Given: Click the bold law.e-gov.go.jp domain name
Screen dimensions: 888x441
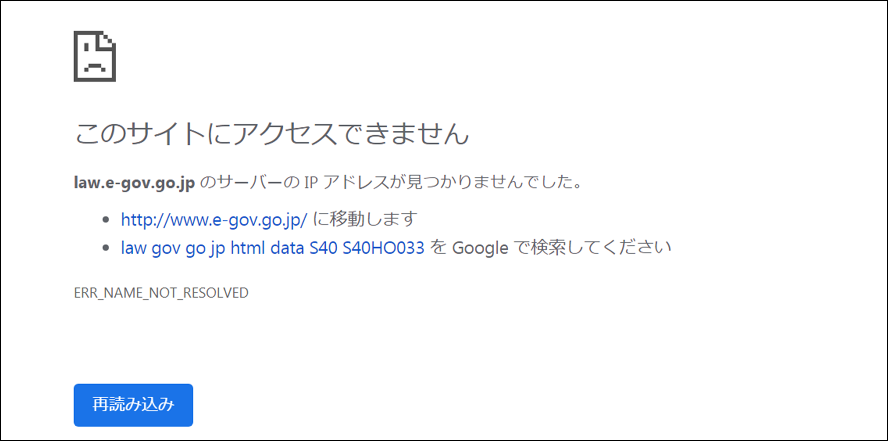Looking at the screenshot, I should [x=135, y=184].
